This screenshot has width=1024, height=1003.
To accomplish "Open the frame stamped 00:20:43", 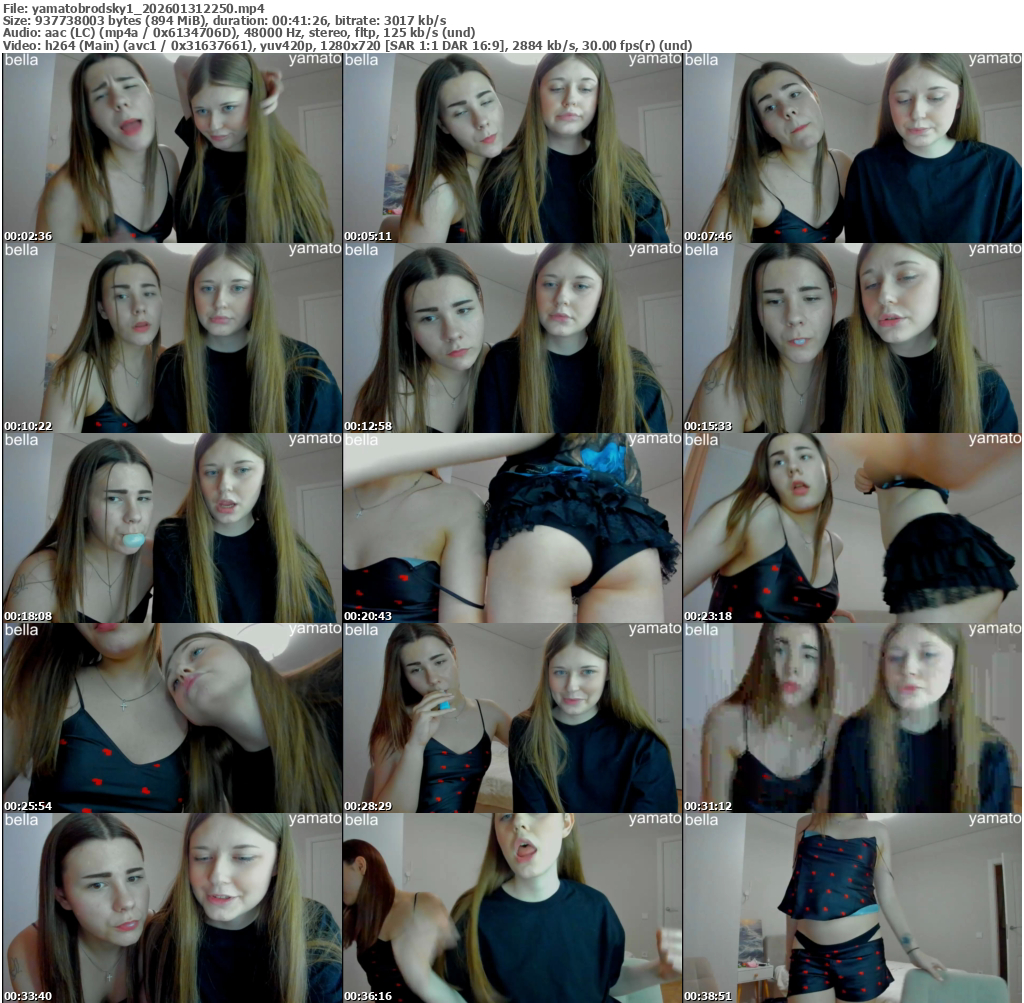I will (513, 528).
